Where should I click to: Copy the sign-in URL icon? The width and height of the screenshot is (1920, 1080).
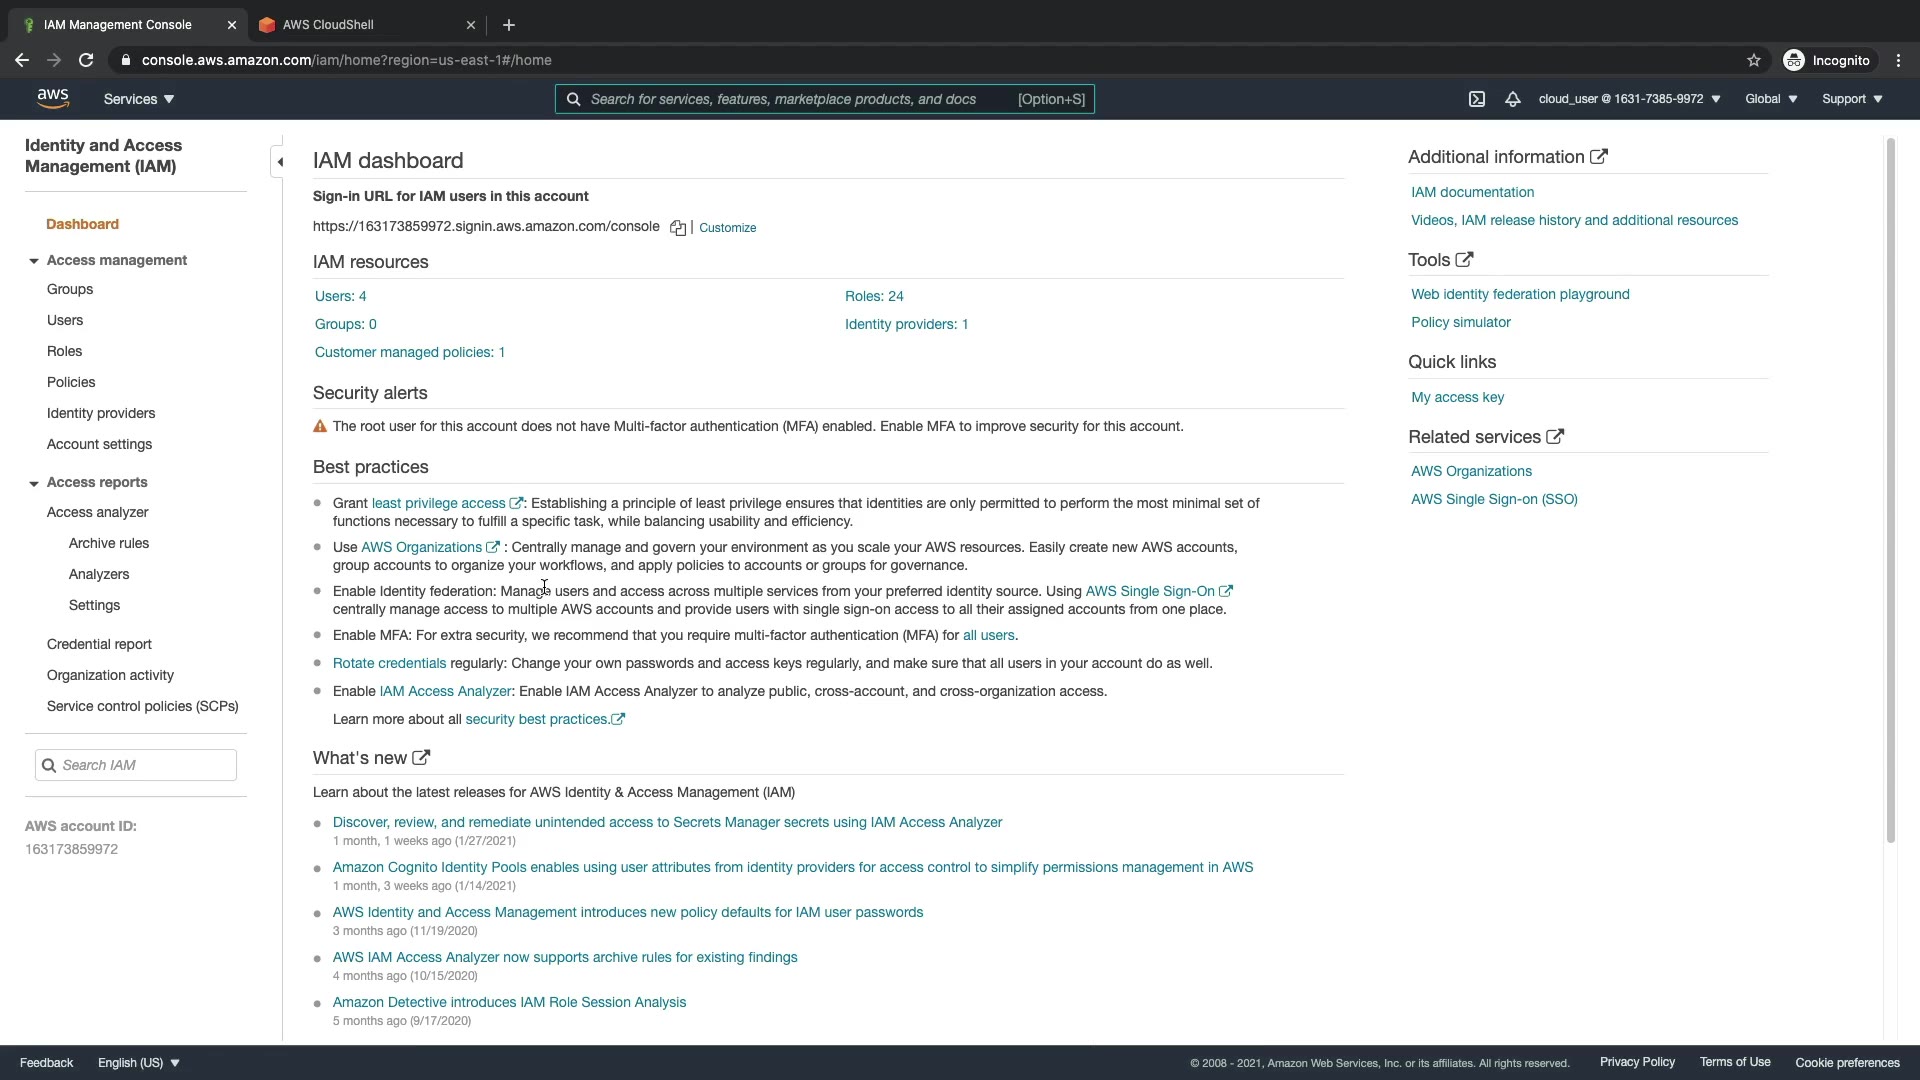(x=678, y=228)
